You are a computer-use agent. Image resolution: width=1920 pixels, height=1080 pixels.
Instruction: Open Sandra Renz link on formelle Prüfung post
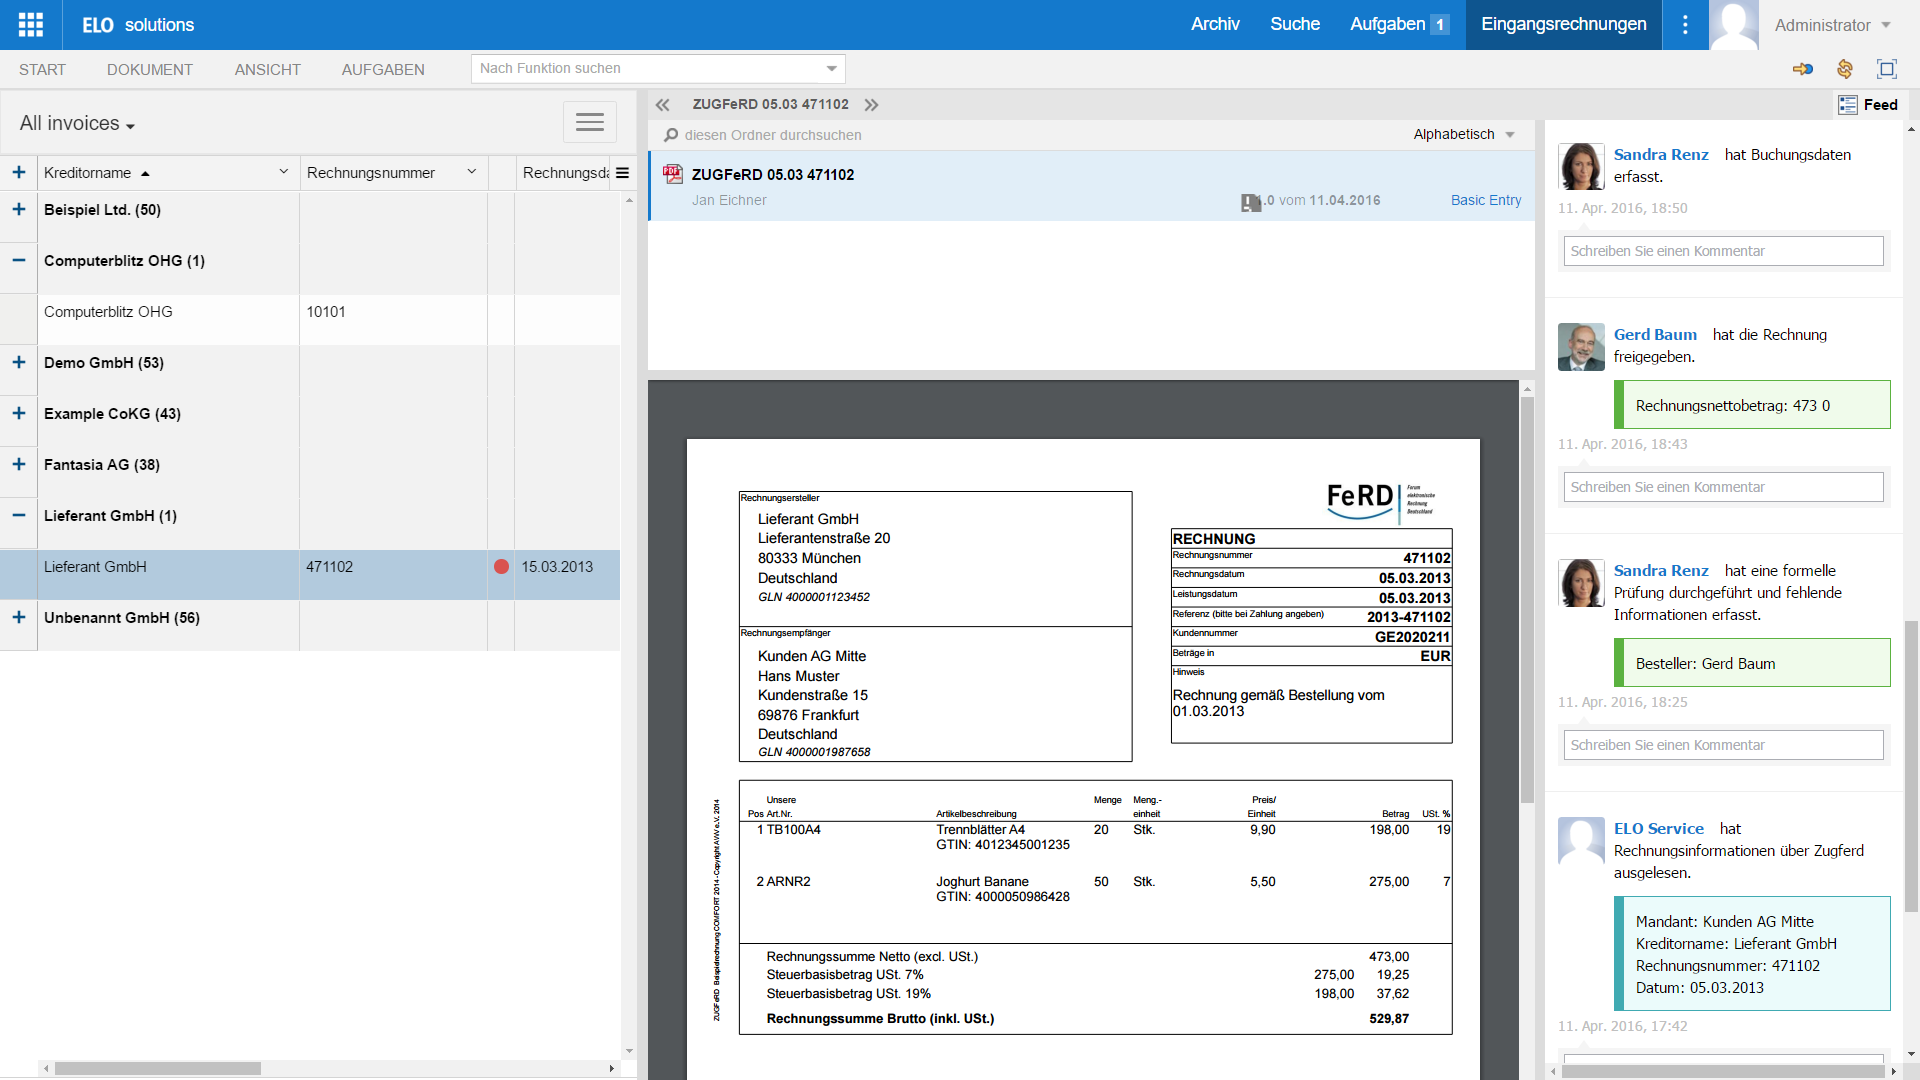(1661, 571)
